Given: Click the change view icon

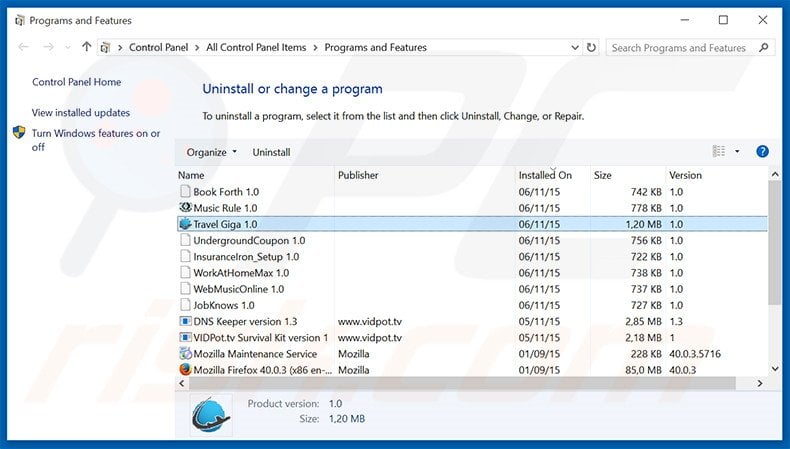Looking at the screenshot, I should [718, 151].
